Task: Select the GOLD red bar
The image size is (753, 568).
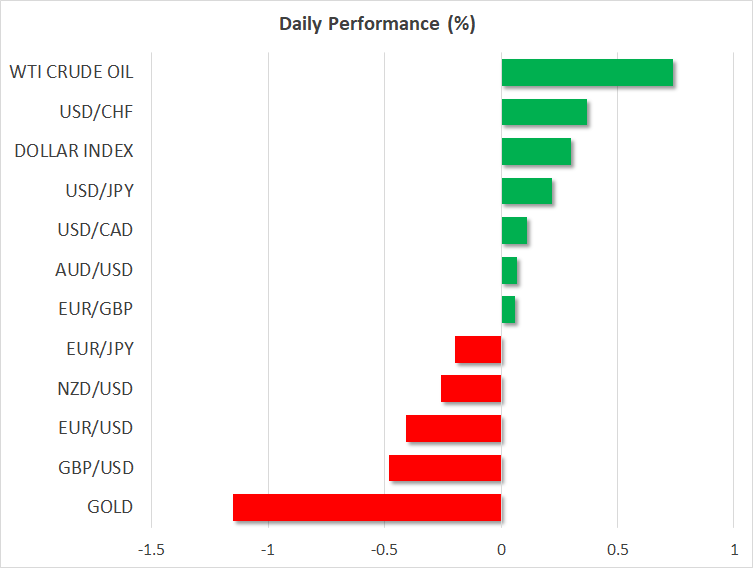Action: [x=367, y=507]
